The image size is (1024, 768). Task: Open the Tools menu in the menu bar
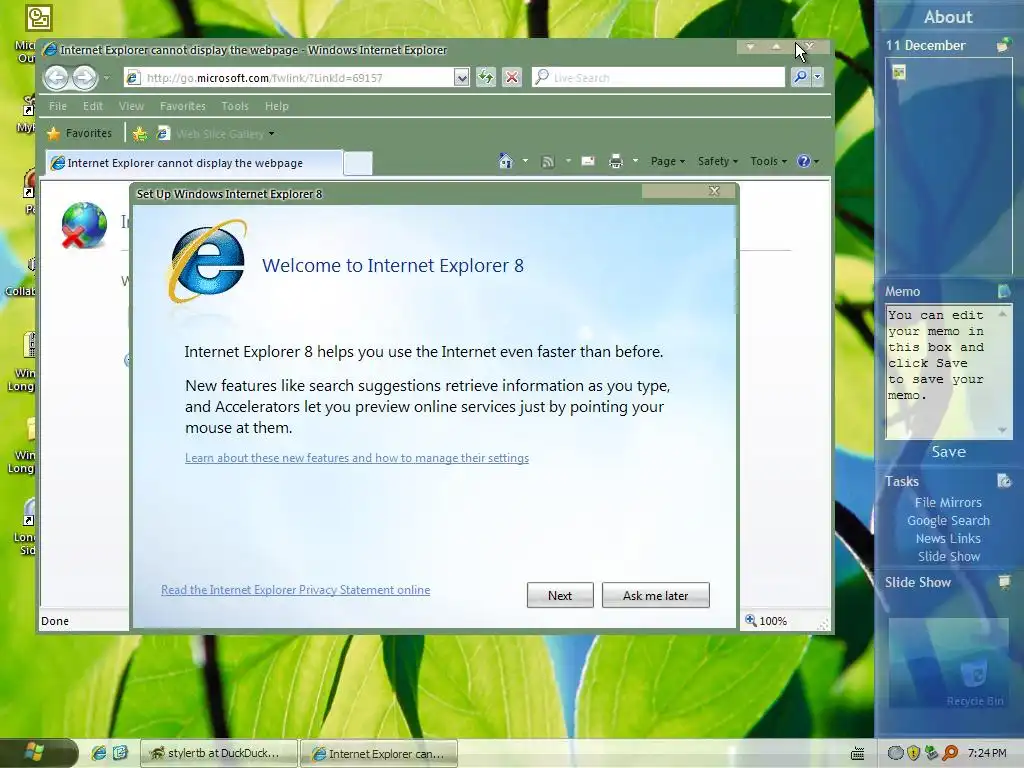pos(235,106)
